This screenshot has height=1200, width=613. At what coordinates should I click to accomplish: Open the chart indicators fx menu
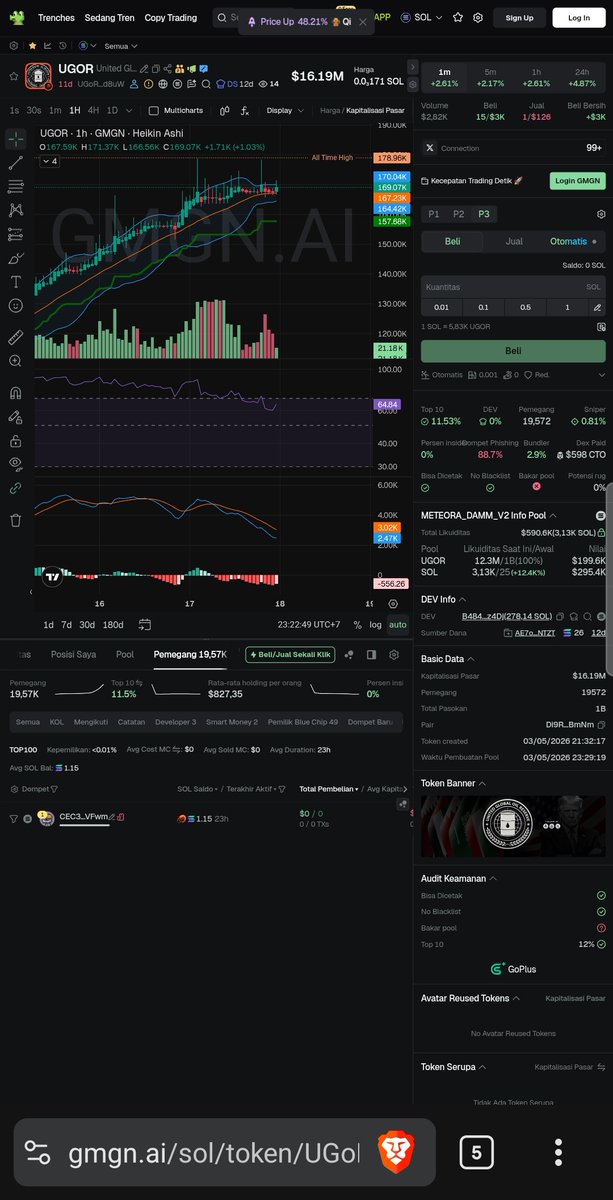coord(244,111)
